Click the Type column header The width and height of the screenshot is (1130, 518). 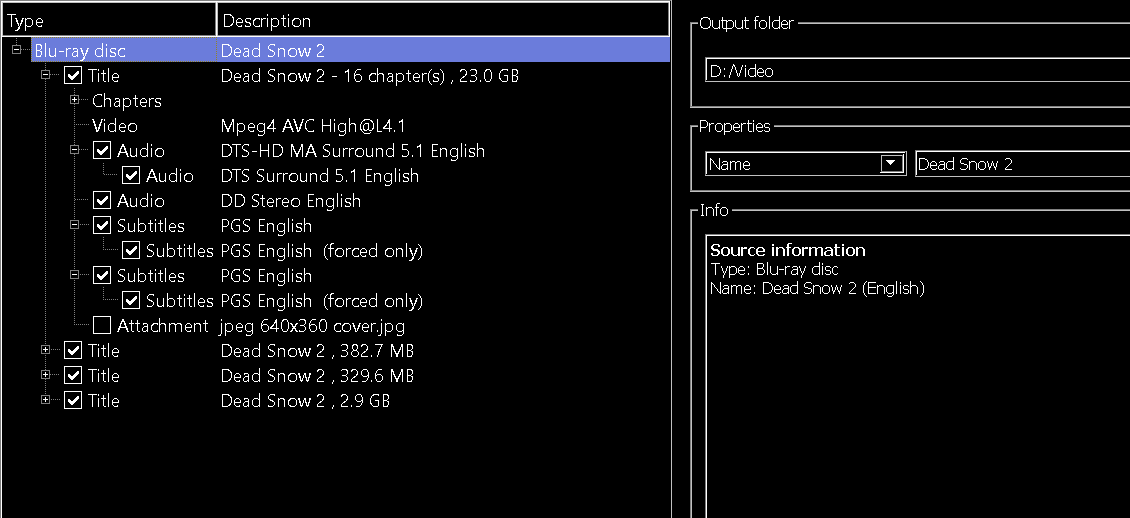[x=109, y=21]
